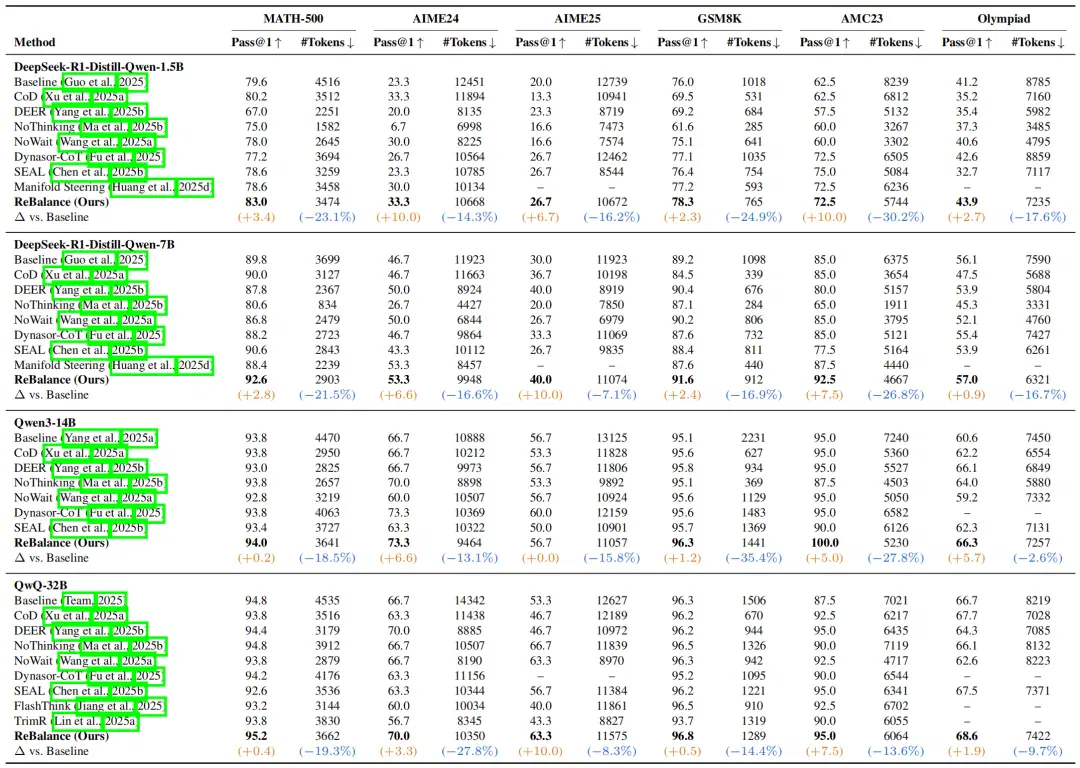The image size is (1080, 768).
Task: Select the 2231 GSM8K baseline tokens value
Action: coord(754,438)
